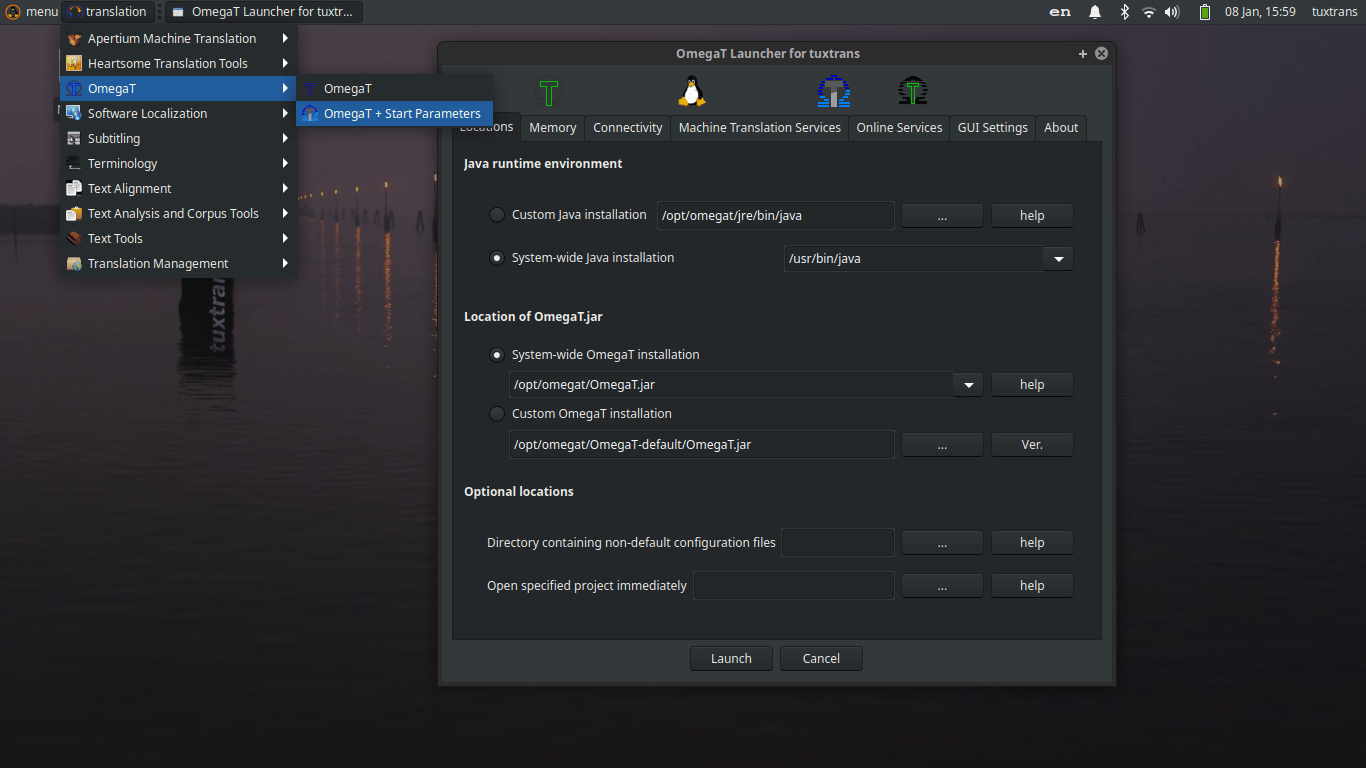Click the clock showing 08 Jan, 15:59
1366x768 pixels.
click(1260, 12)
